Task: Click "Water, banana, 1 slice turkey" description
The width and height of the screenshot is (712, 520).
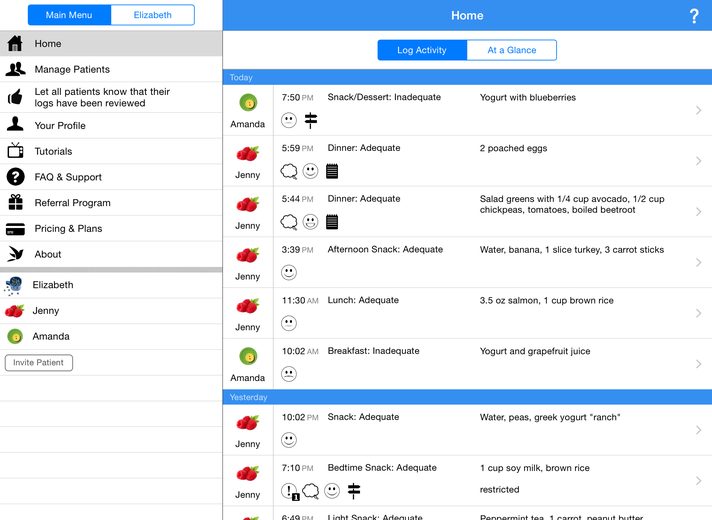Action: point(572,250)
